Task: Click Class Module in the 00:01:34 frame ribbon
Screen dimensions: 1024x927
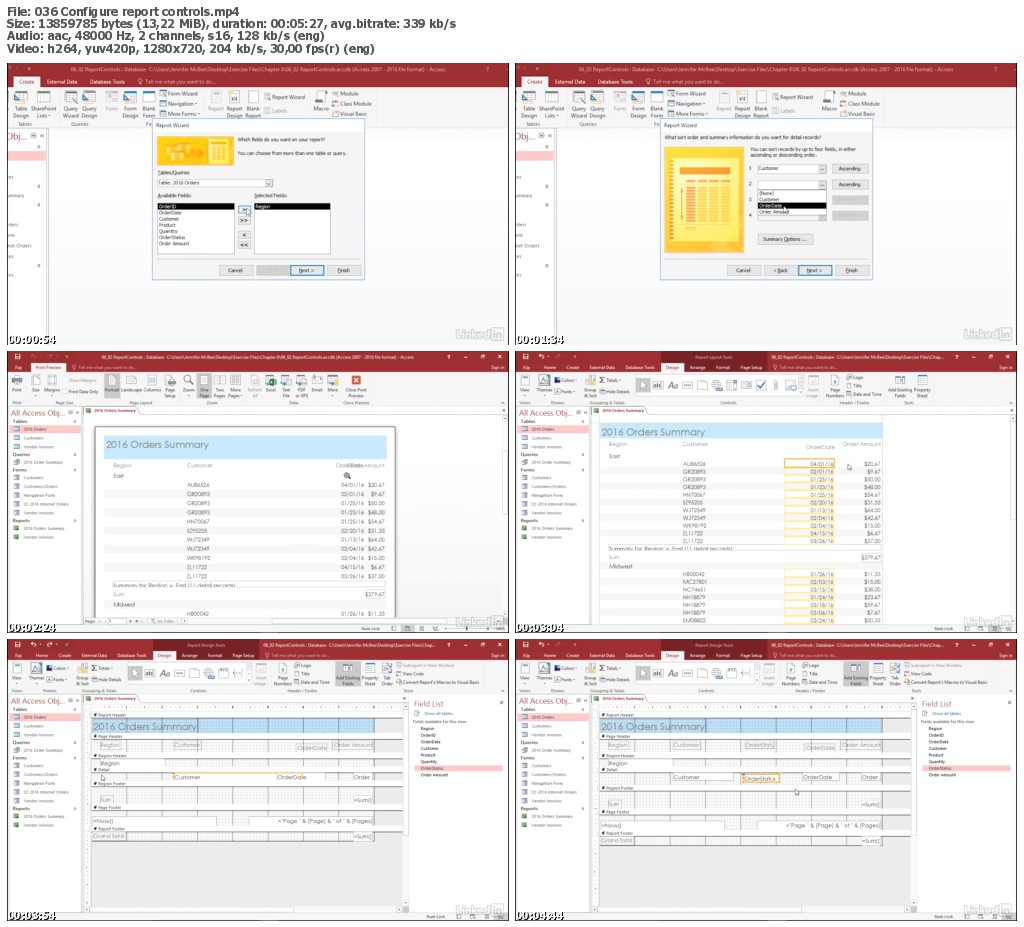Action: point(859,104)
